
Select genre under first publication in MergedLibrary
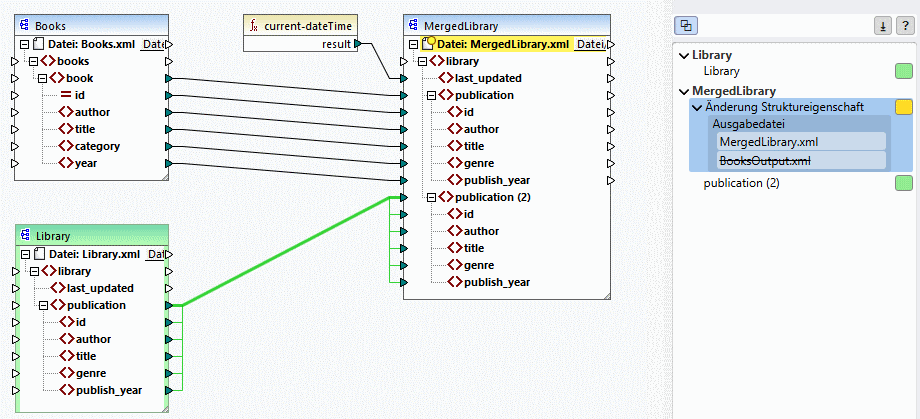click(479, 163)
